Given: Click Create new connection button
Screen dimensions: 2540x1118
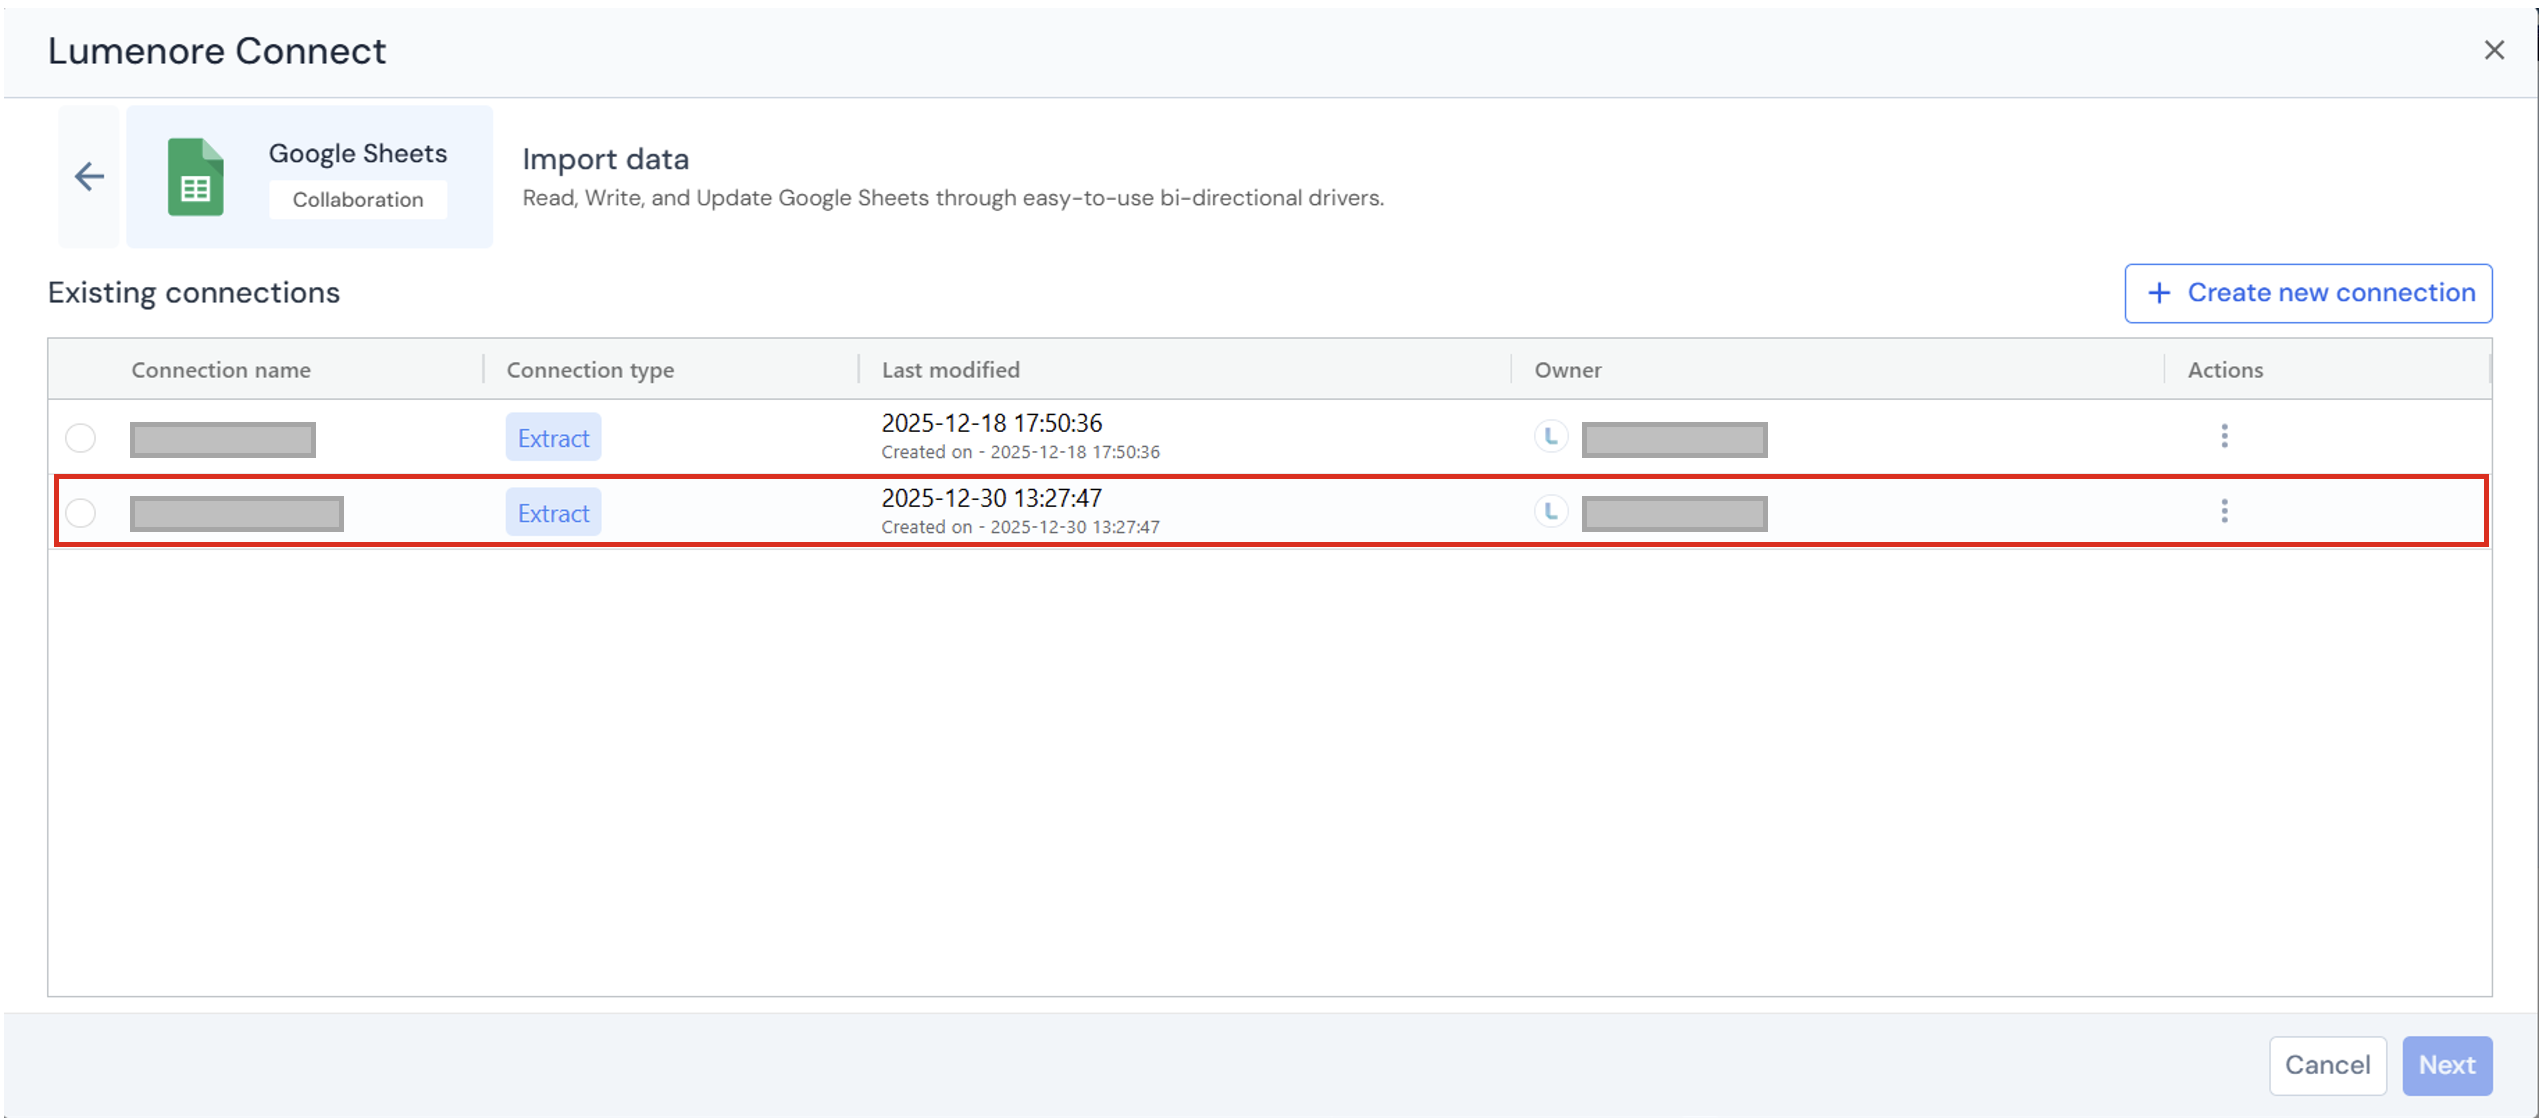Looking at the screenshot, I should [2308, 293].
